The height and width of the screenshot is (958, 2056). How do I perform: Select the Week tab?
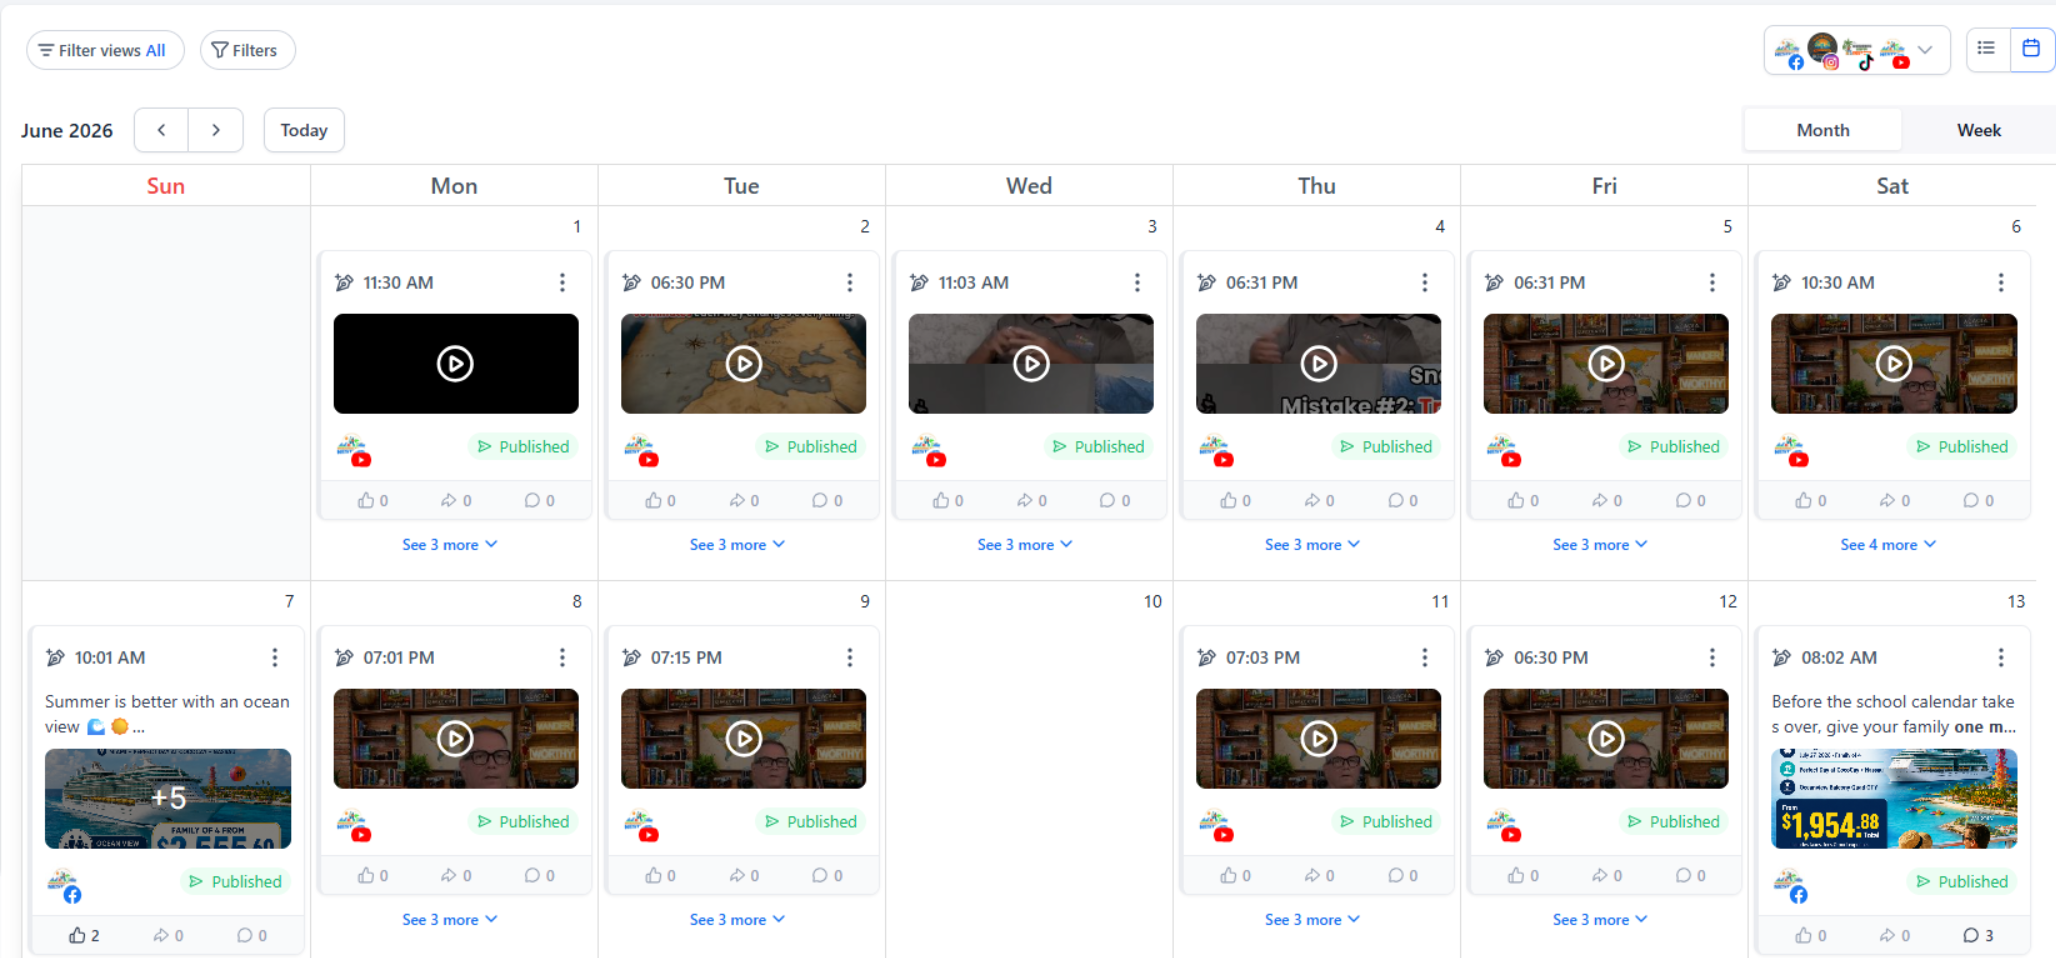pyautogui.click(x=1979, y=130)
